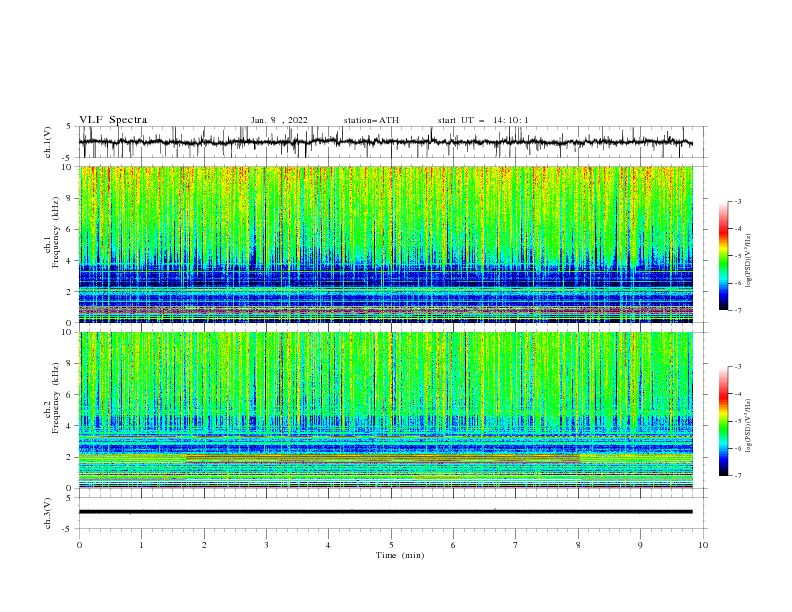Screen dimensions: 792x612
Task: Click the "ch.3(V)" vertical axis label
Action: click(48, 513)
